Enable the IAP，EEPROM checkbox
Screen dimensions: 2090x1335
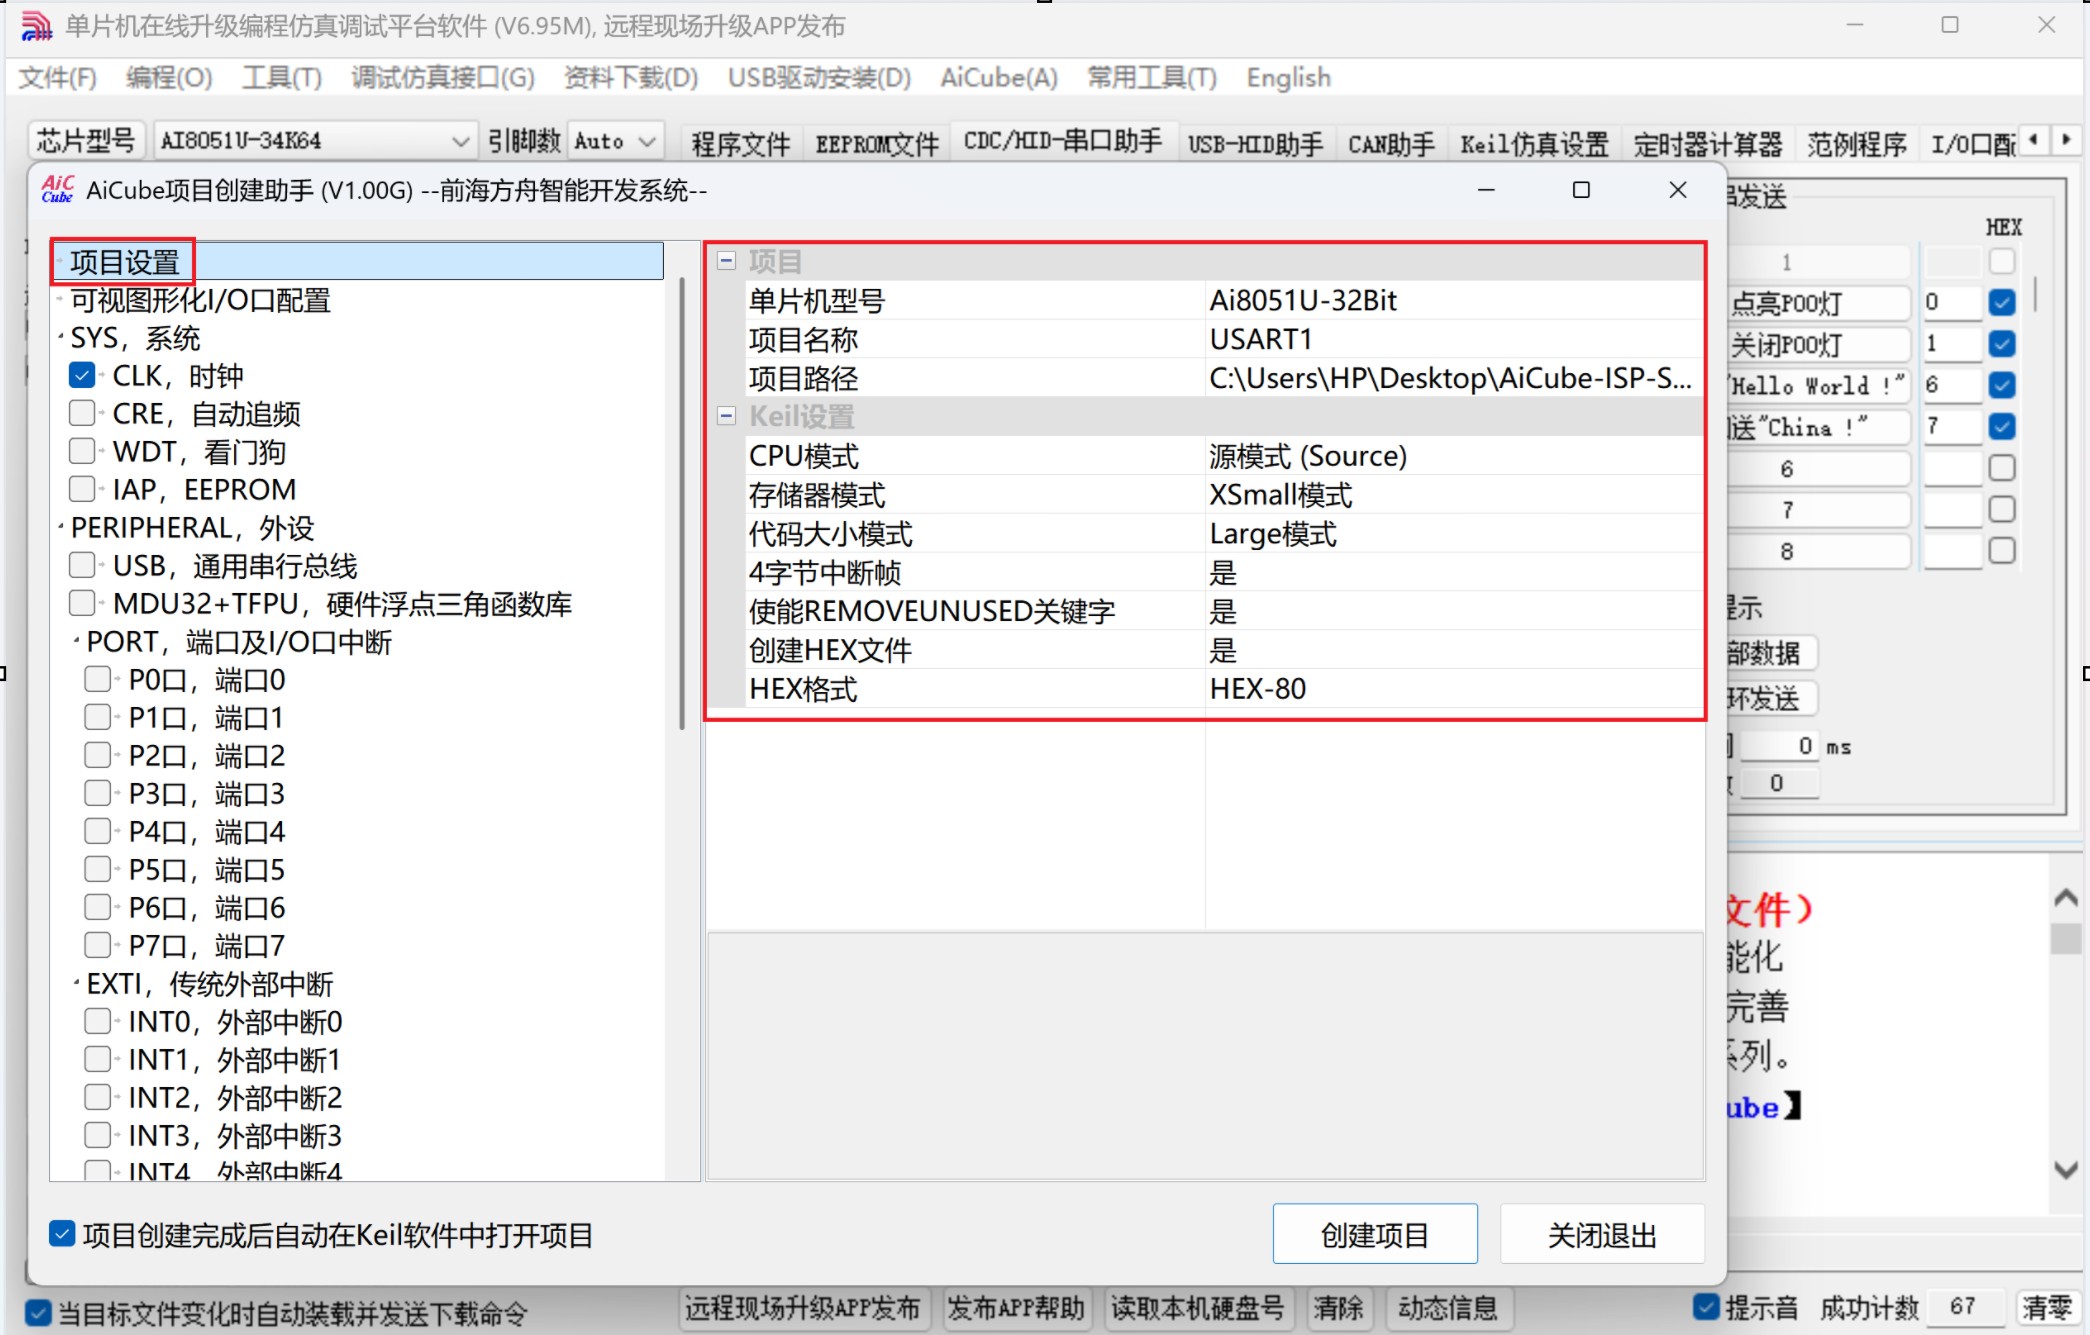pos(82,489)
